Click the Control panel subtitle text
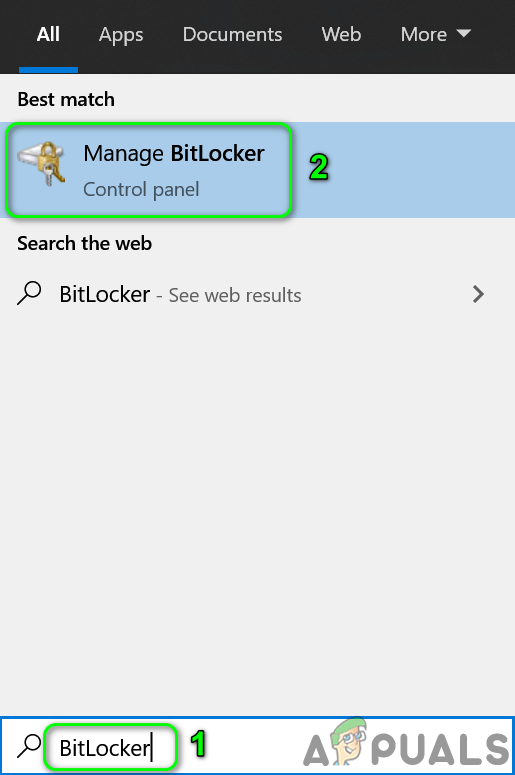The image size is (515, 775). [x=141, y=189]
